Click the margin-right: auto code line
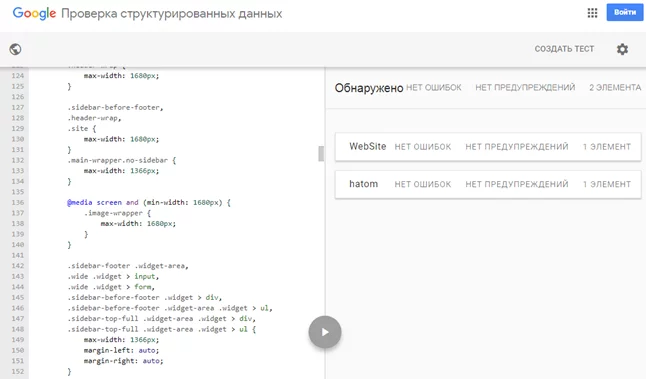 click(123, 361)
